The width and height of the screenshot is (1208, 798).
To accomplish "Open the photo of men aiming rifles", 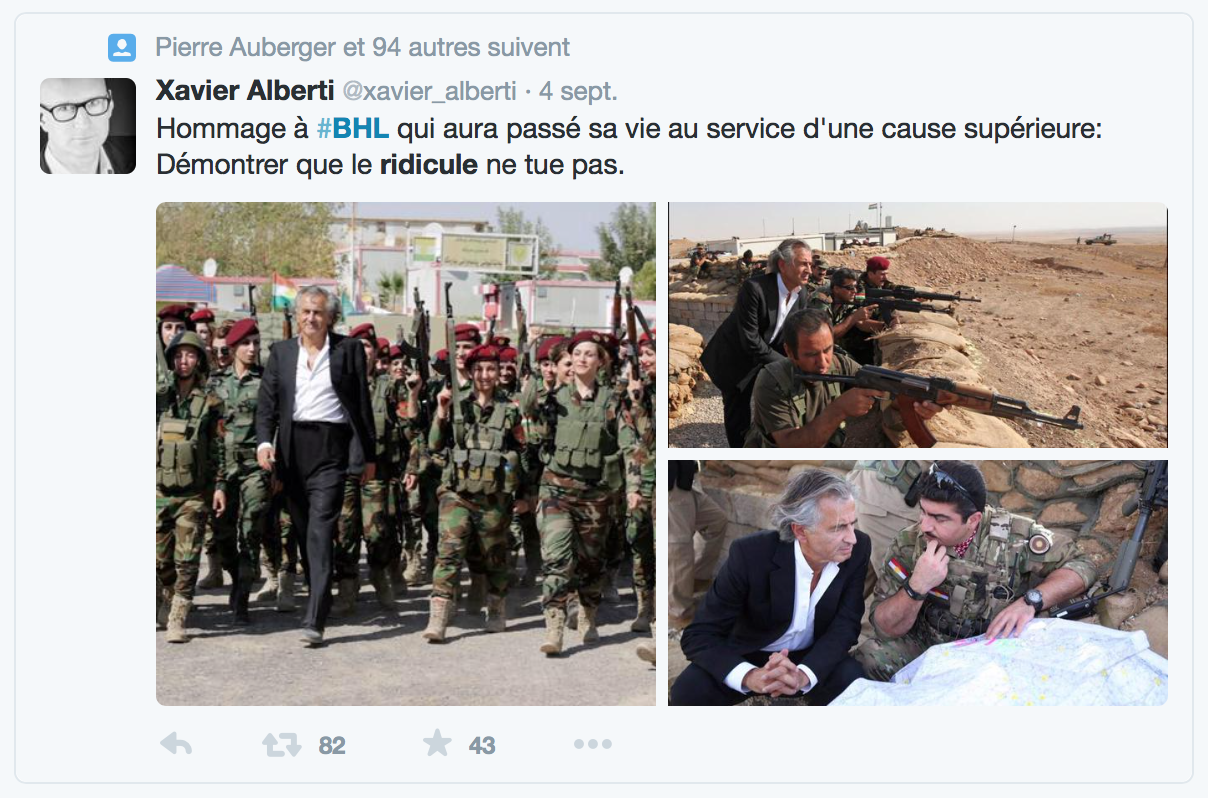I will (x=918, y=325).
